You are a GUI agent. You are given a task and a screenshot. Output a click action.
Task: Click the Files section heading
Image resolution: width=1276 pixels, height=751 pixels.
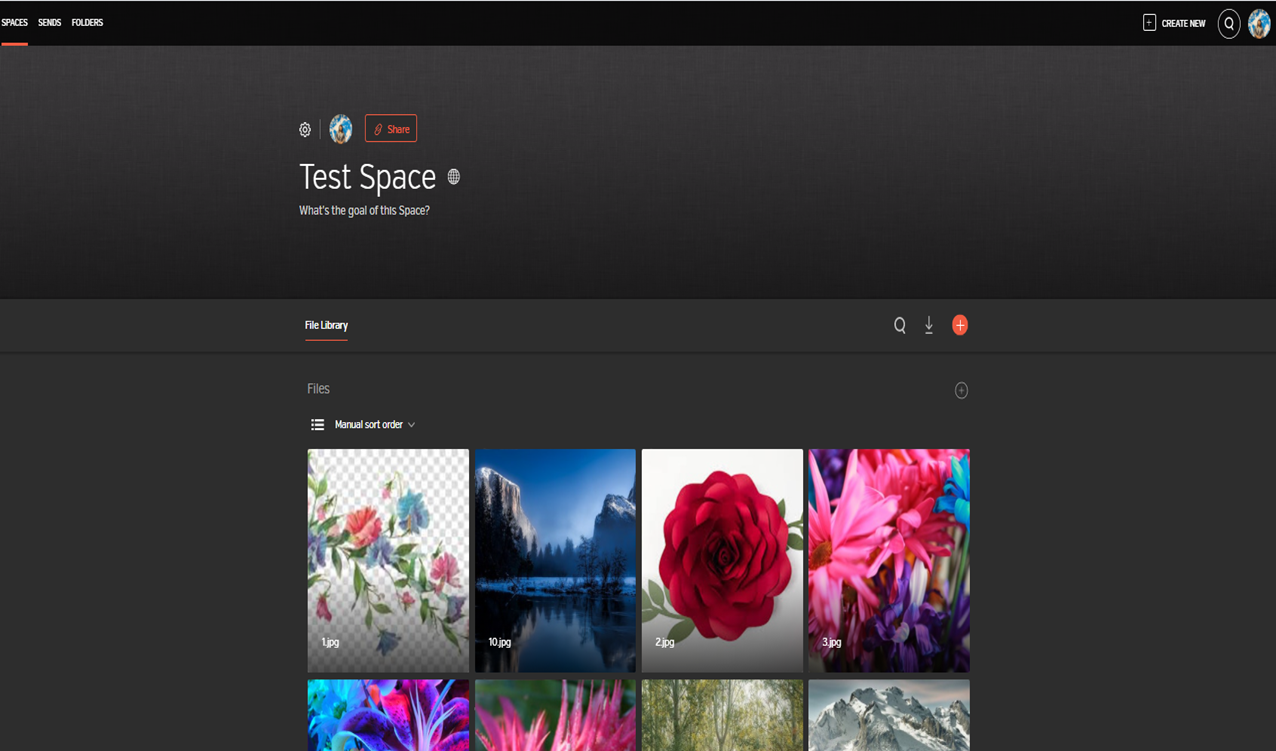[318, 389]
